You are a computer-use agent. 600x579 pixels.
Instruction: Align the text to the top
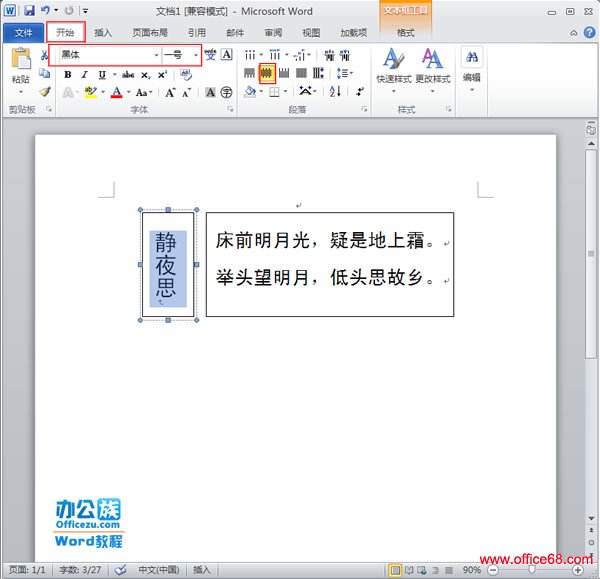249,73
